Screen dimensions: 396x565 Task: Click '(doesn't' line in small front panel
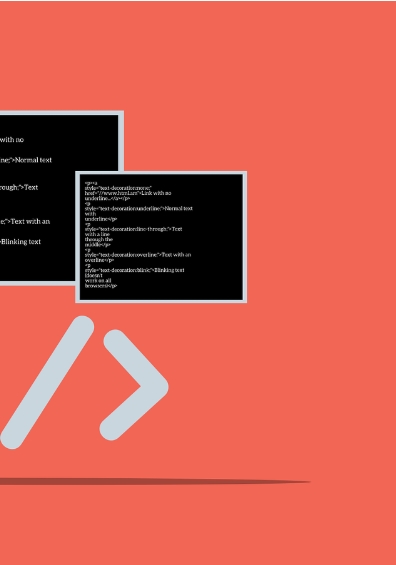[x=94, y=275]
